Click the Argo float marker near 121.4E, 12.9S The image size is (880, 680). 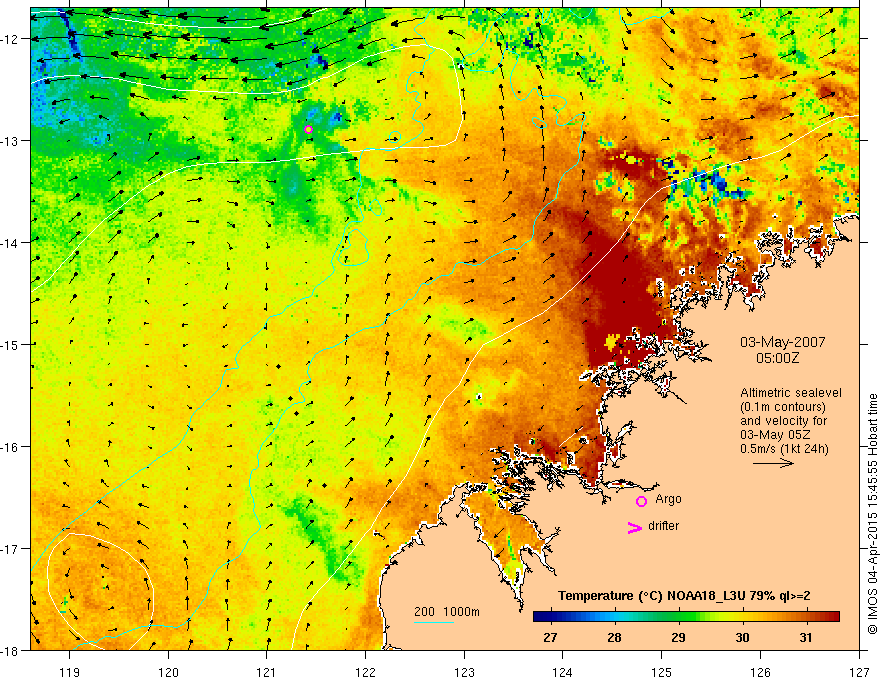308,130
